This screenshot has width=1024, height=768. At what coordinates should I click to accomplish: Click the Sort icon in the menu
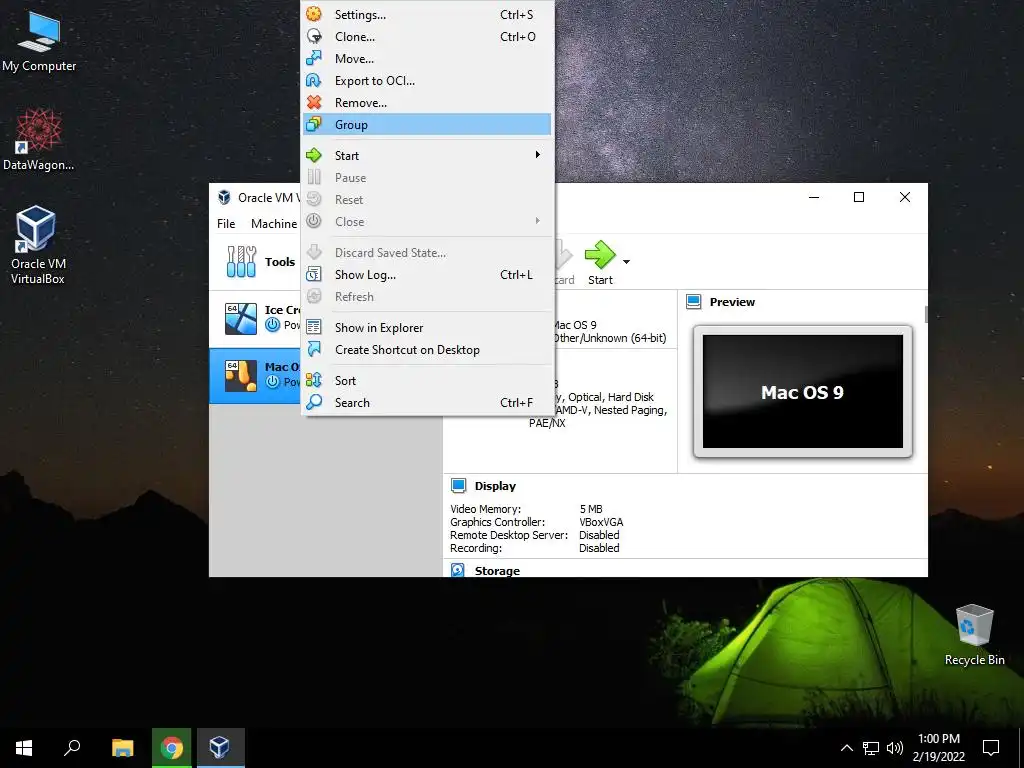pyautogui.click(x=314, y=380)
